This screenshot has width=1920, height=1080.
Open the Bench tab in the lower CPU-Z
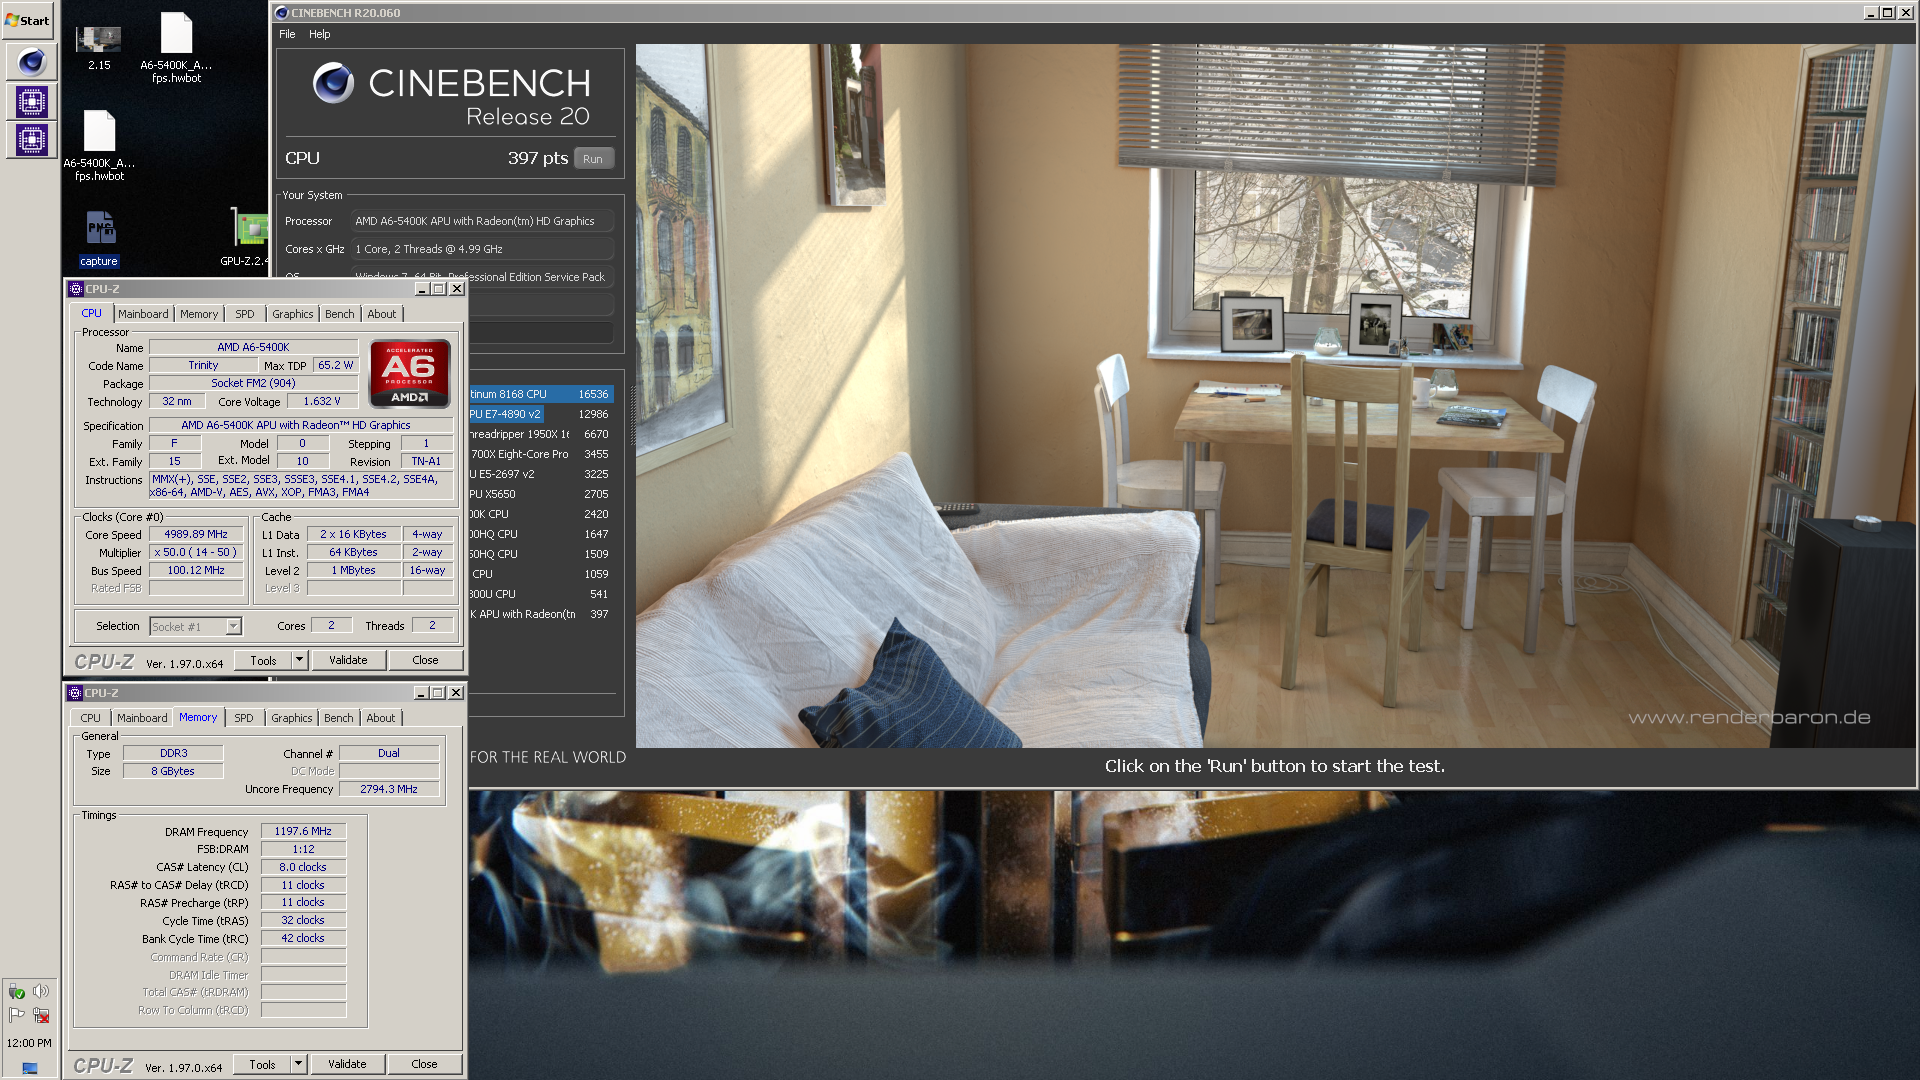pos(338,718)
